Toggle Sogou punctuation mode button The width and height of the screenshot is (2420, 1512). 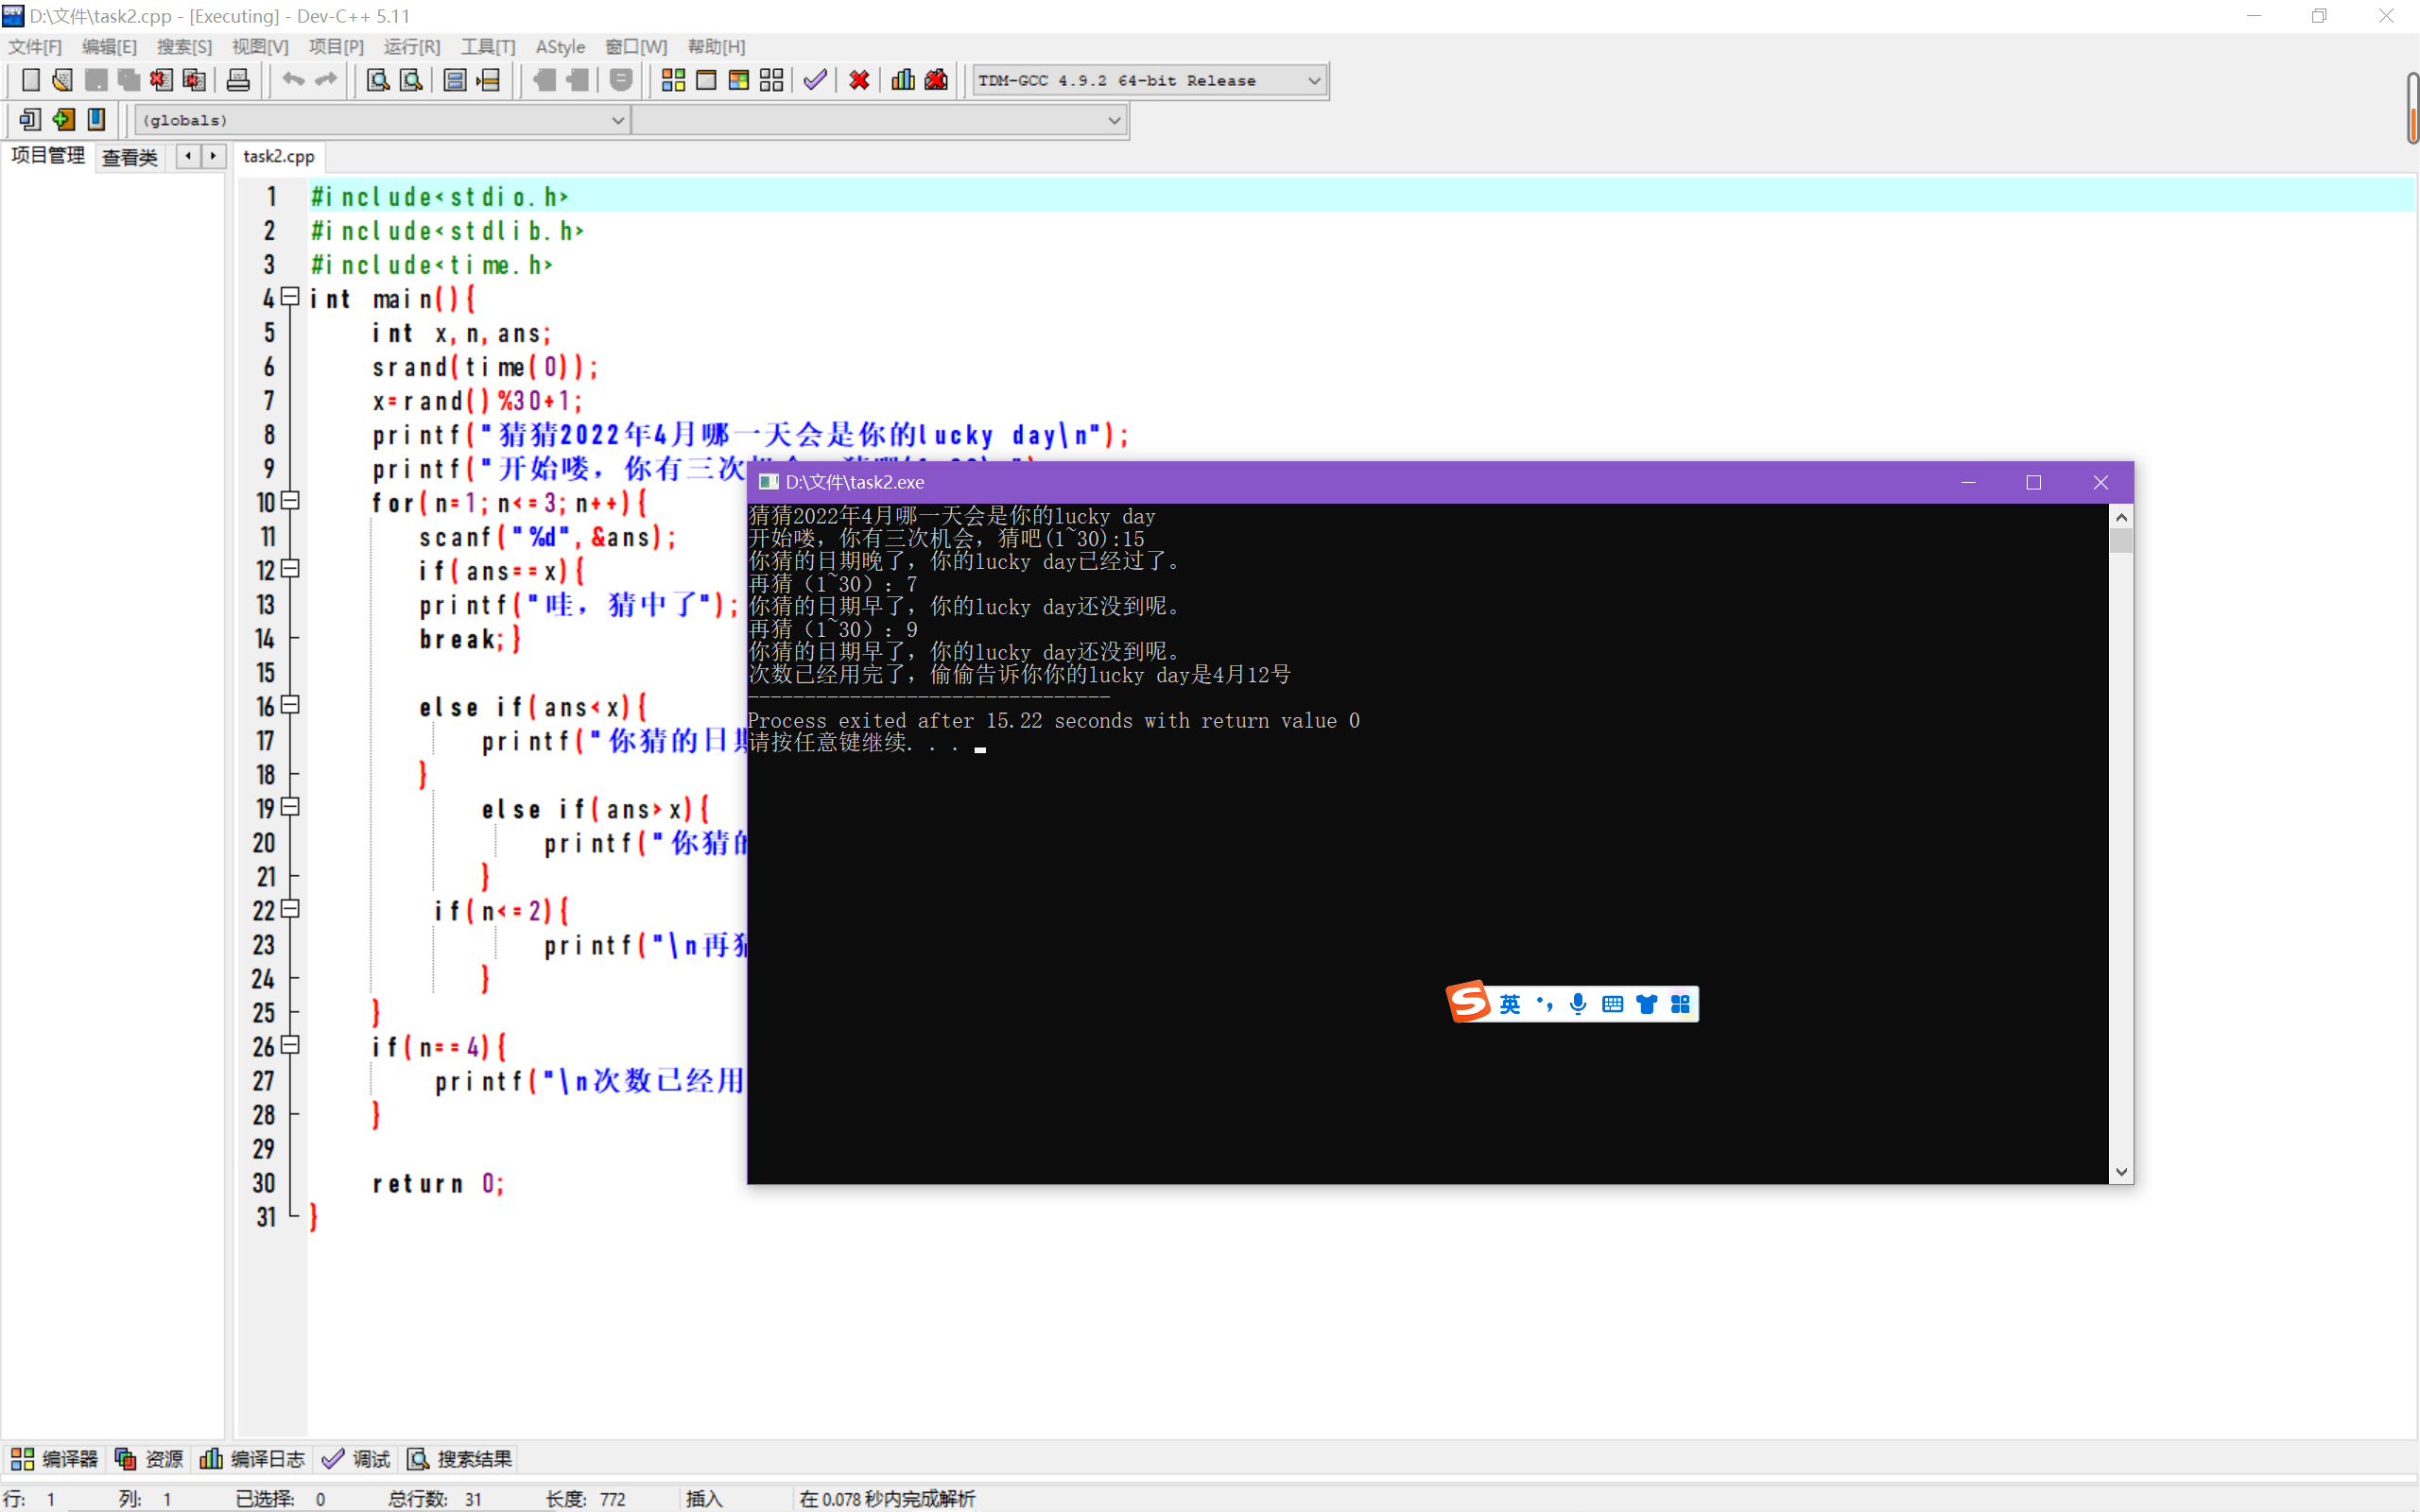coord(1545,1004)
